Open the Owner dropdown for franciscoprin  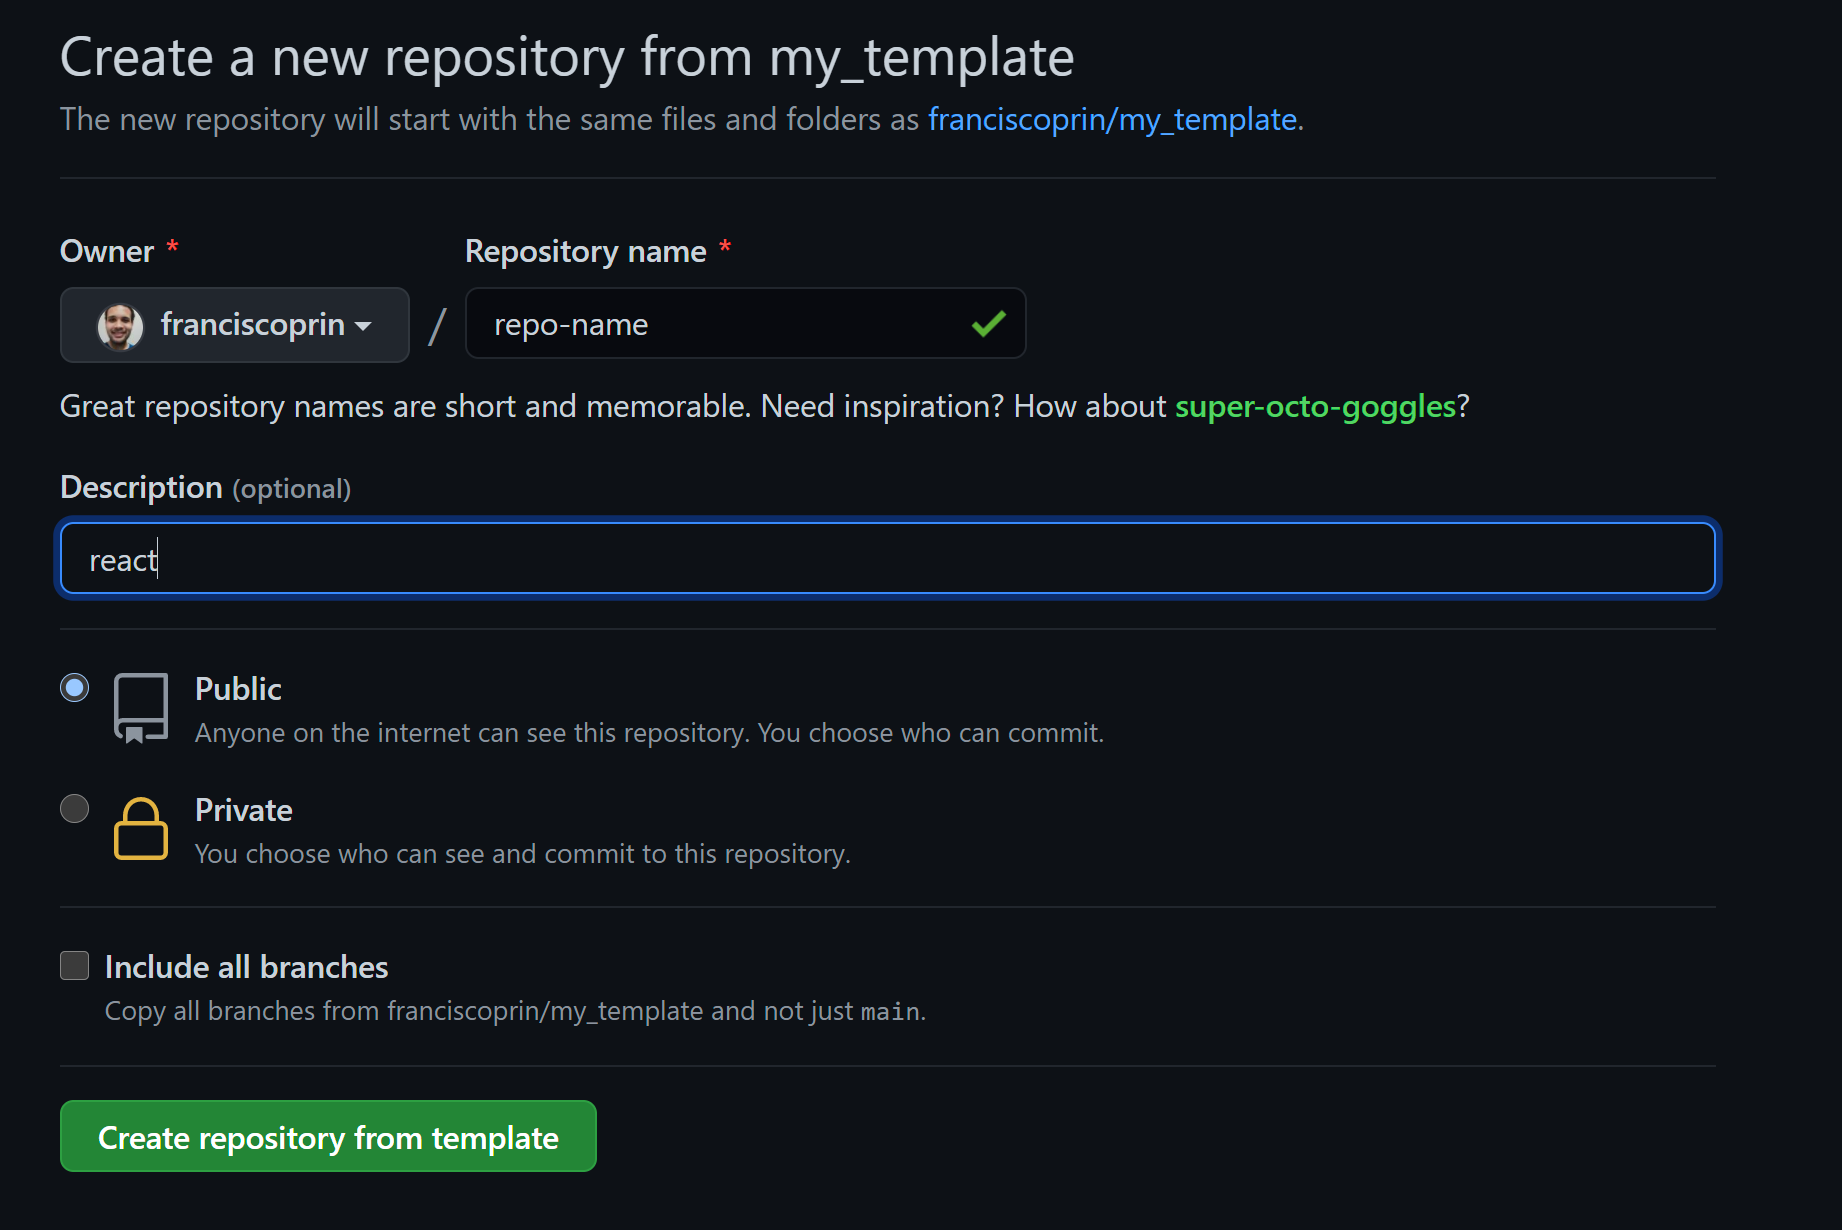tap(235, 325)
